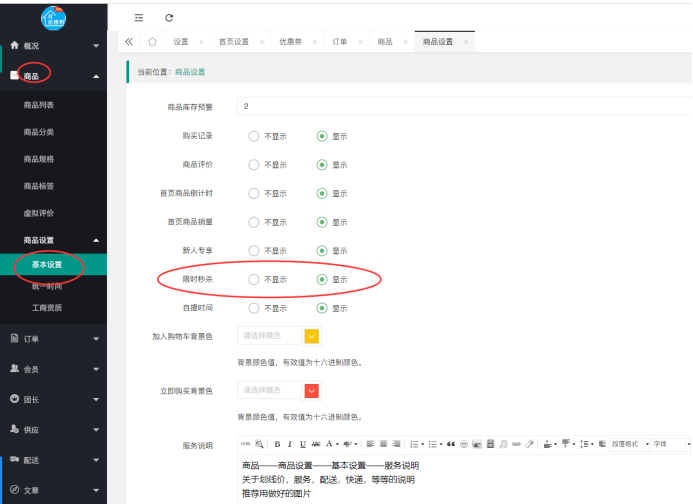Expand the 订单 sidebar menu

53,339
